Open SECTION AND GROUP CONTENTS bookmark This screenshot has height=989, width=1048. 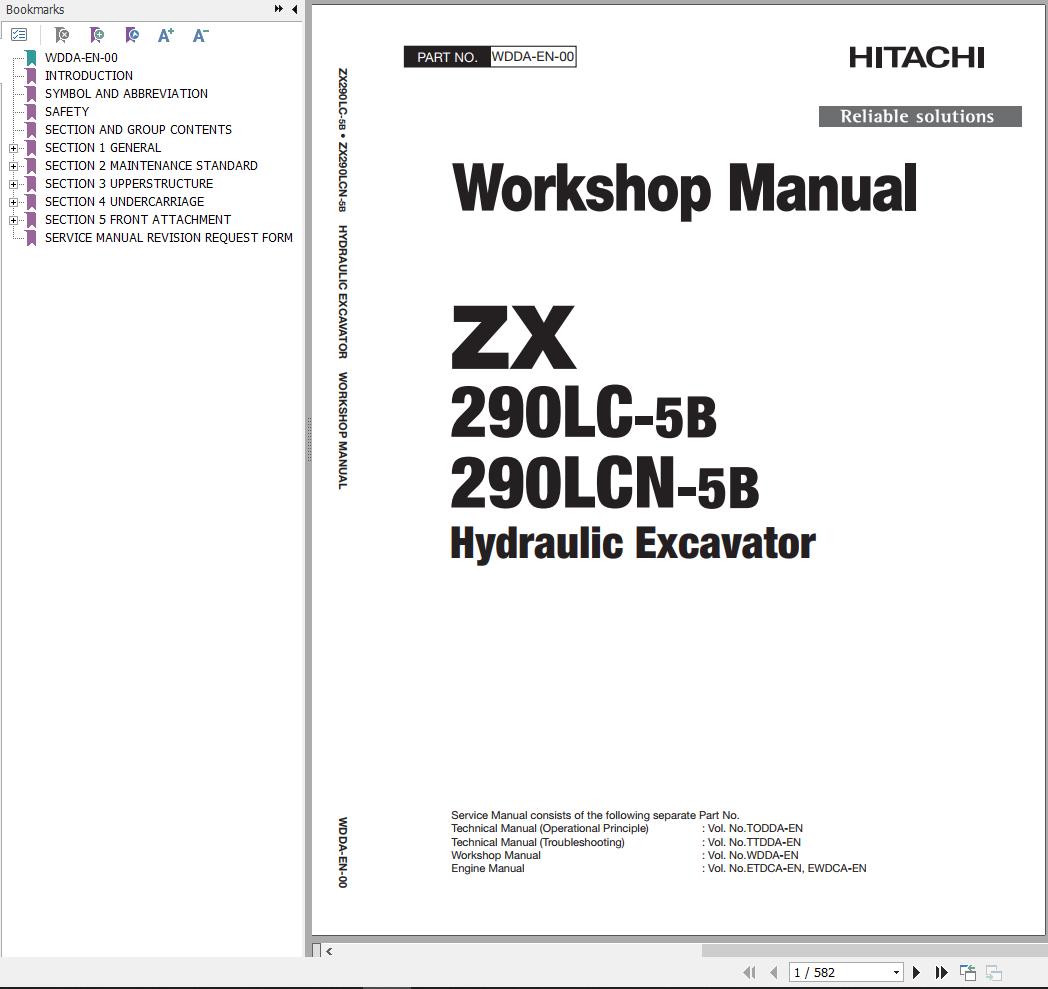pos(138,130)
